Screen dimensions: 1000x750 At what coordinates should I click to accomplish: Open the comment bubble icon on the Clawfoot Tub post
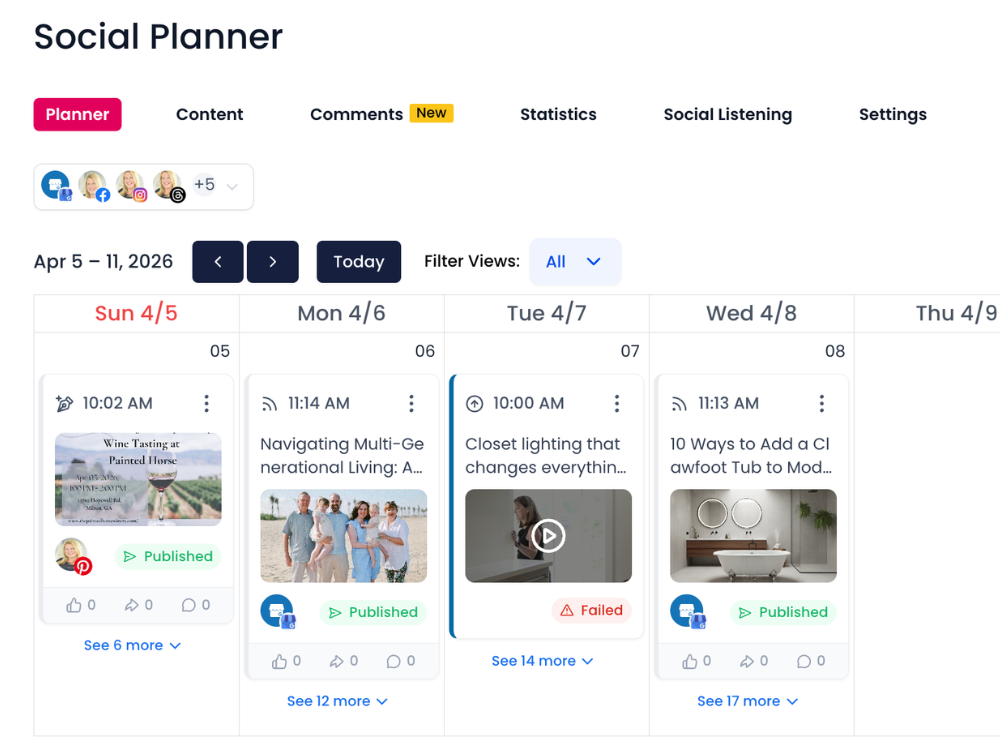click(807, 661)
